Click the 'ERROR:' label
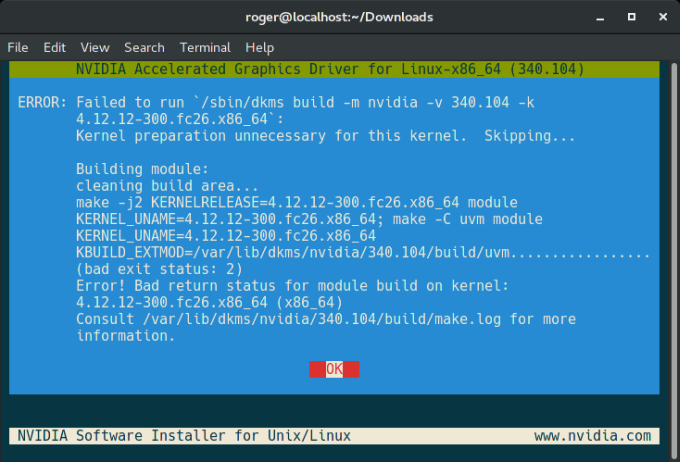The width and height of the screenshot is (680, 462). coord(42,102)
